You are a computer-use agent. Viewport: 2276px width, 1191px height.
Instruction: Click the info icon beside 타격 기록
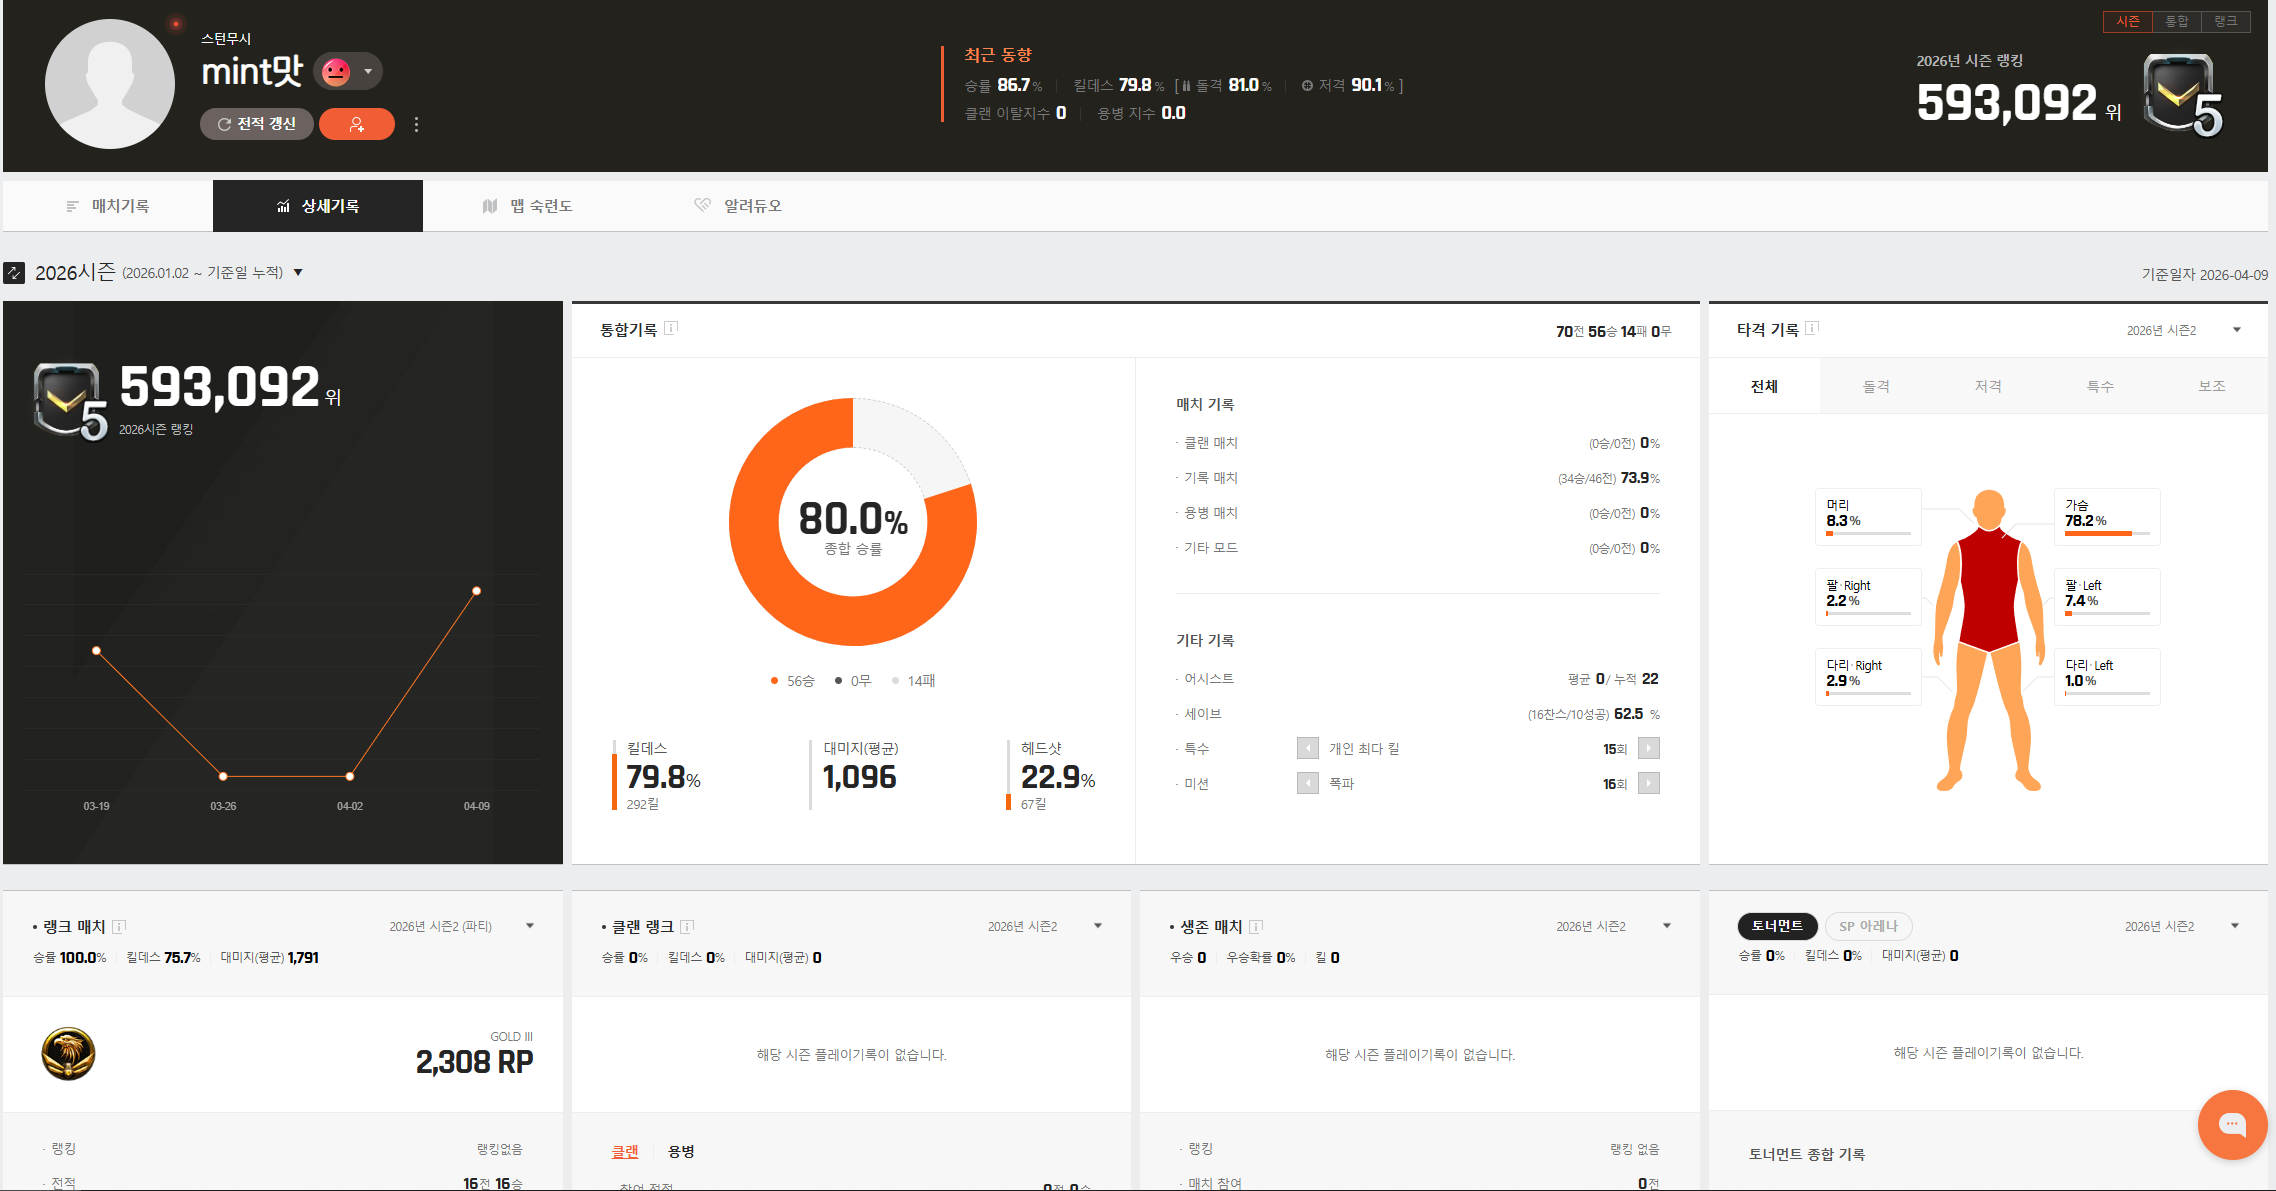1812,328
